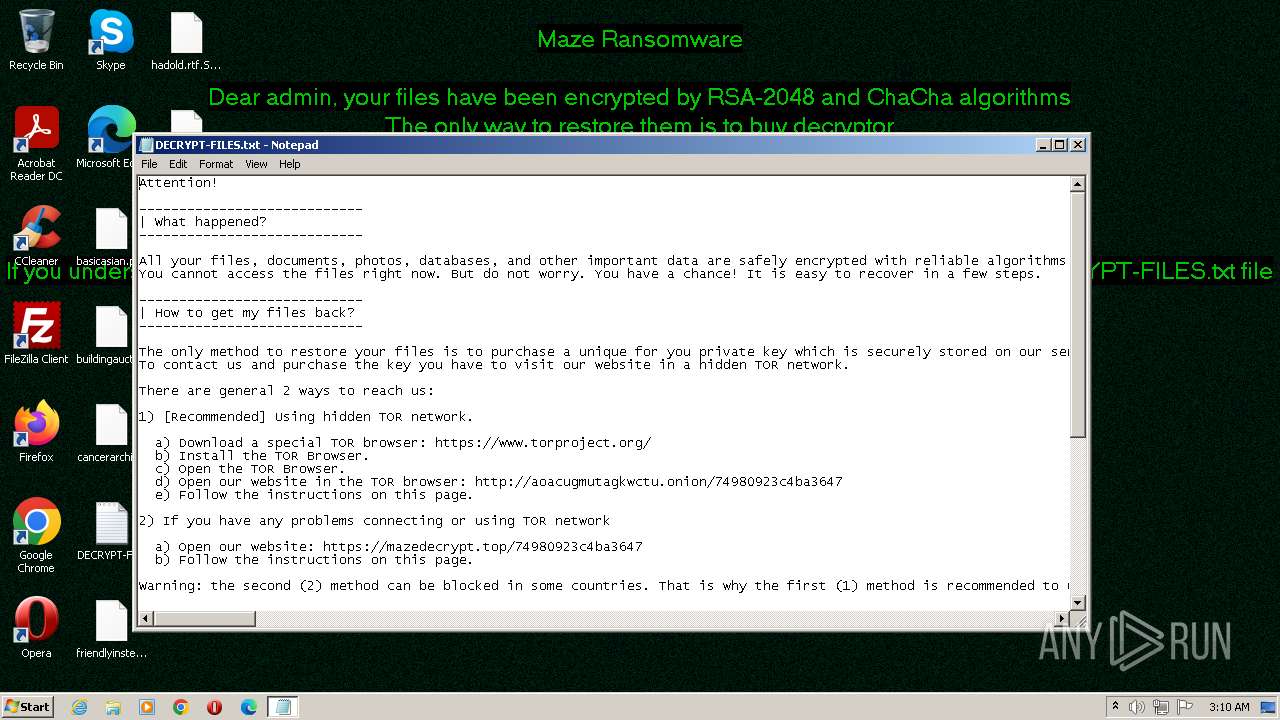Click the 'Maze Ransomware' wallpaper heading
This screenshot has width=1280, height=720.
(x=640, y=40)
